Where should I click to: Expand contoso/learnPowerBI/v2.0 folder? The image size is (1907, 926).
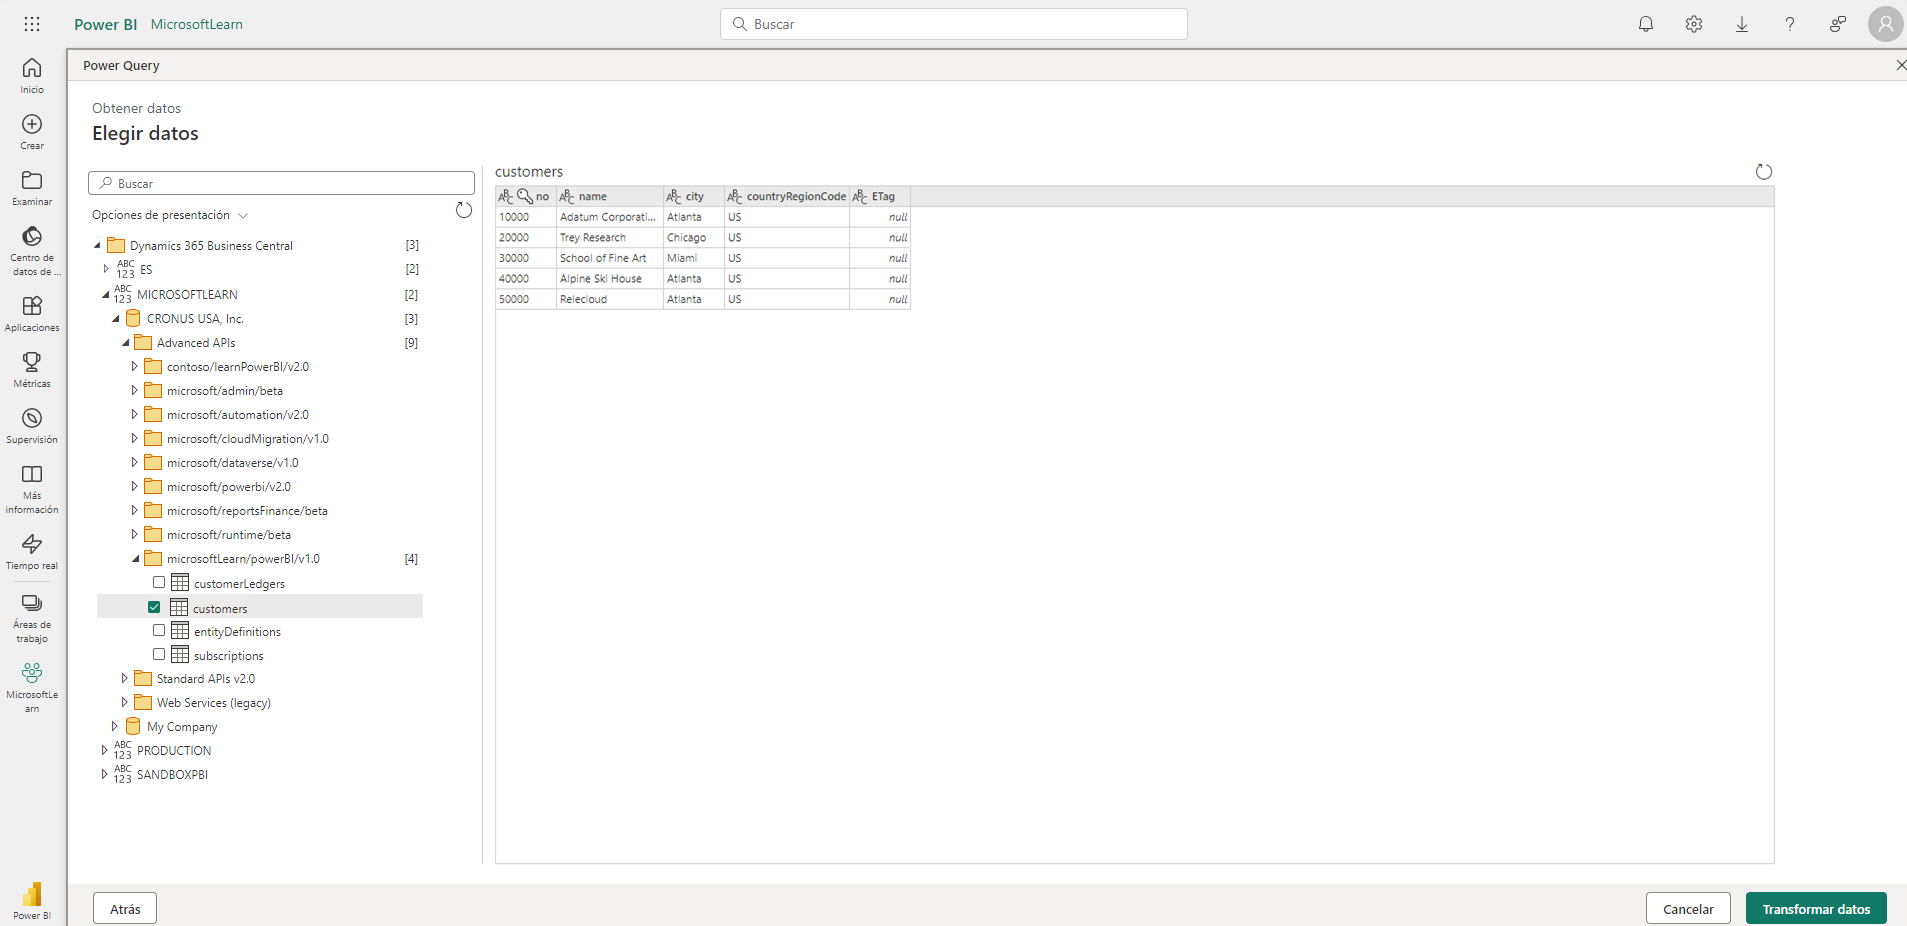[134, 366]
